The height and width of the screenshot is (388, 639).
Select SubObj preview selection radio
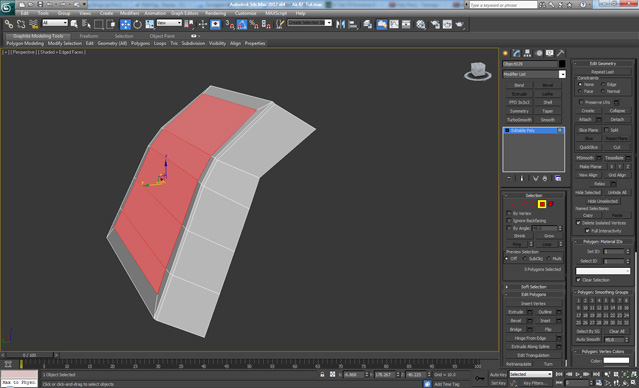pyautogui.click(x=524, y=259)
